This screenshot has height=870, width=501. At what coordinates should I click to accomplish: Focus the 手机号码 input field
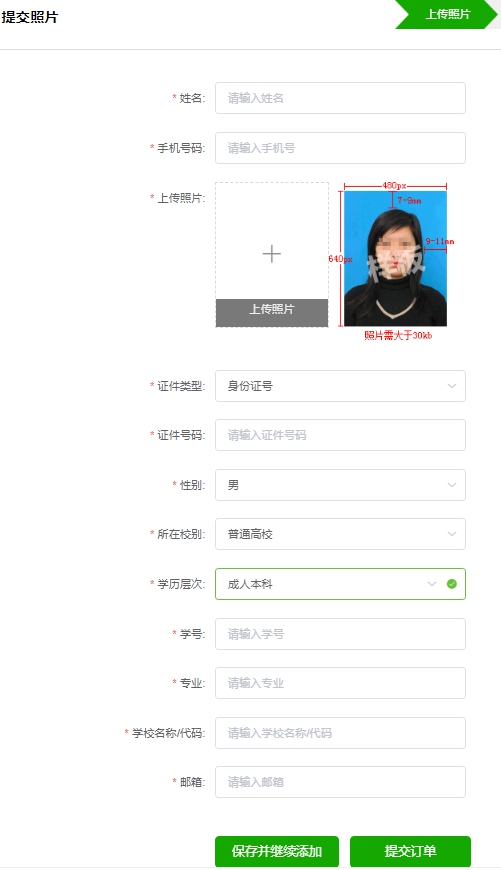click(340, 148)
